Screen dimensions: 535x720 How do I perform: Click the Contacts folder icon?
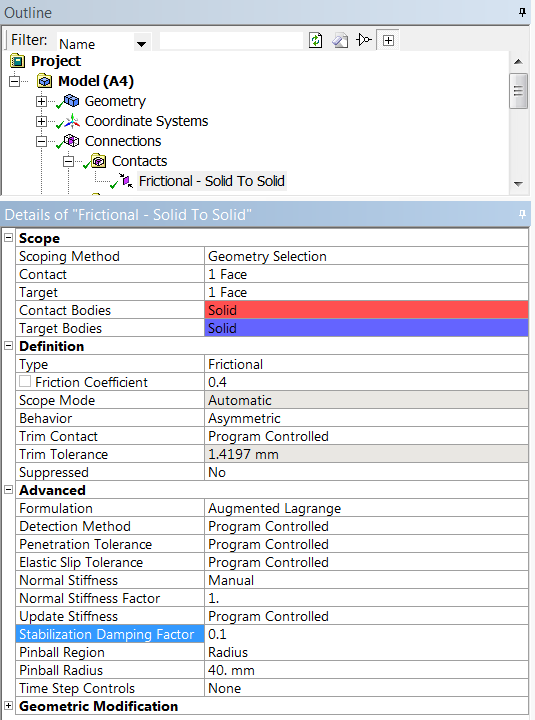98,161
